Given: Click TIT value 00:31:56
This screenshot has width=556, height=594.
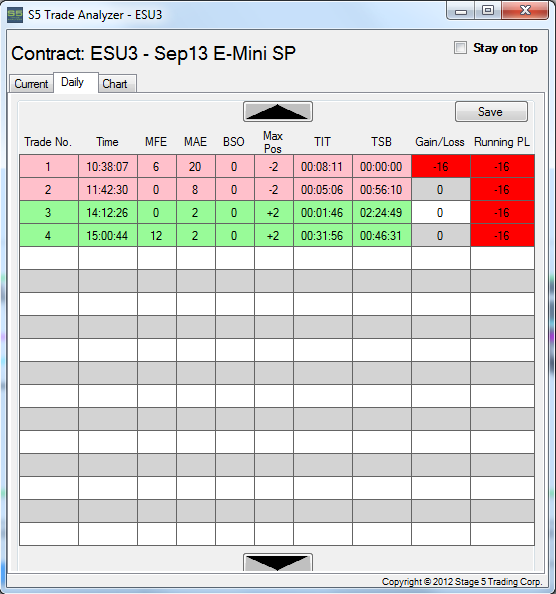Looking at the screenshot, I should (x=323, y=236).
